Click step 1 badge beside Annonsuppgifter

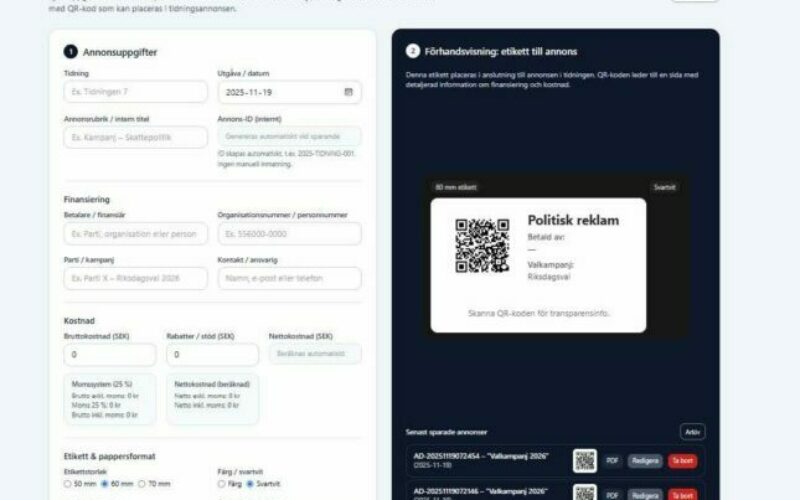coord(70,52)
